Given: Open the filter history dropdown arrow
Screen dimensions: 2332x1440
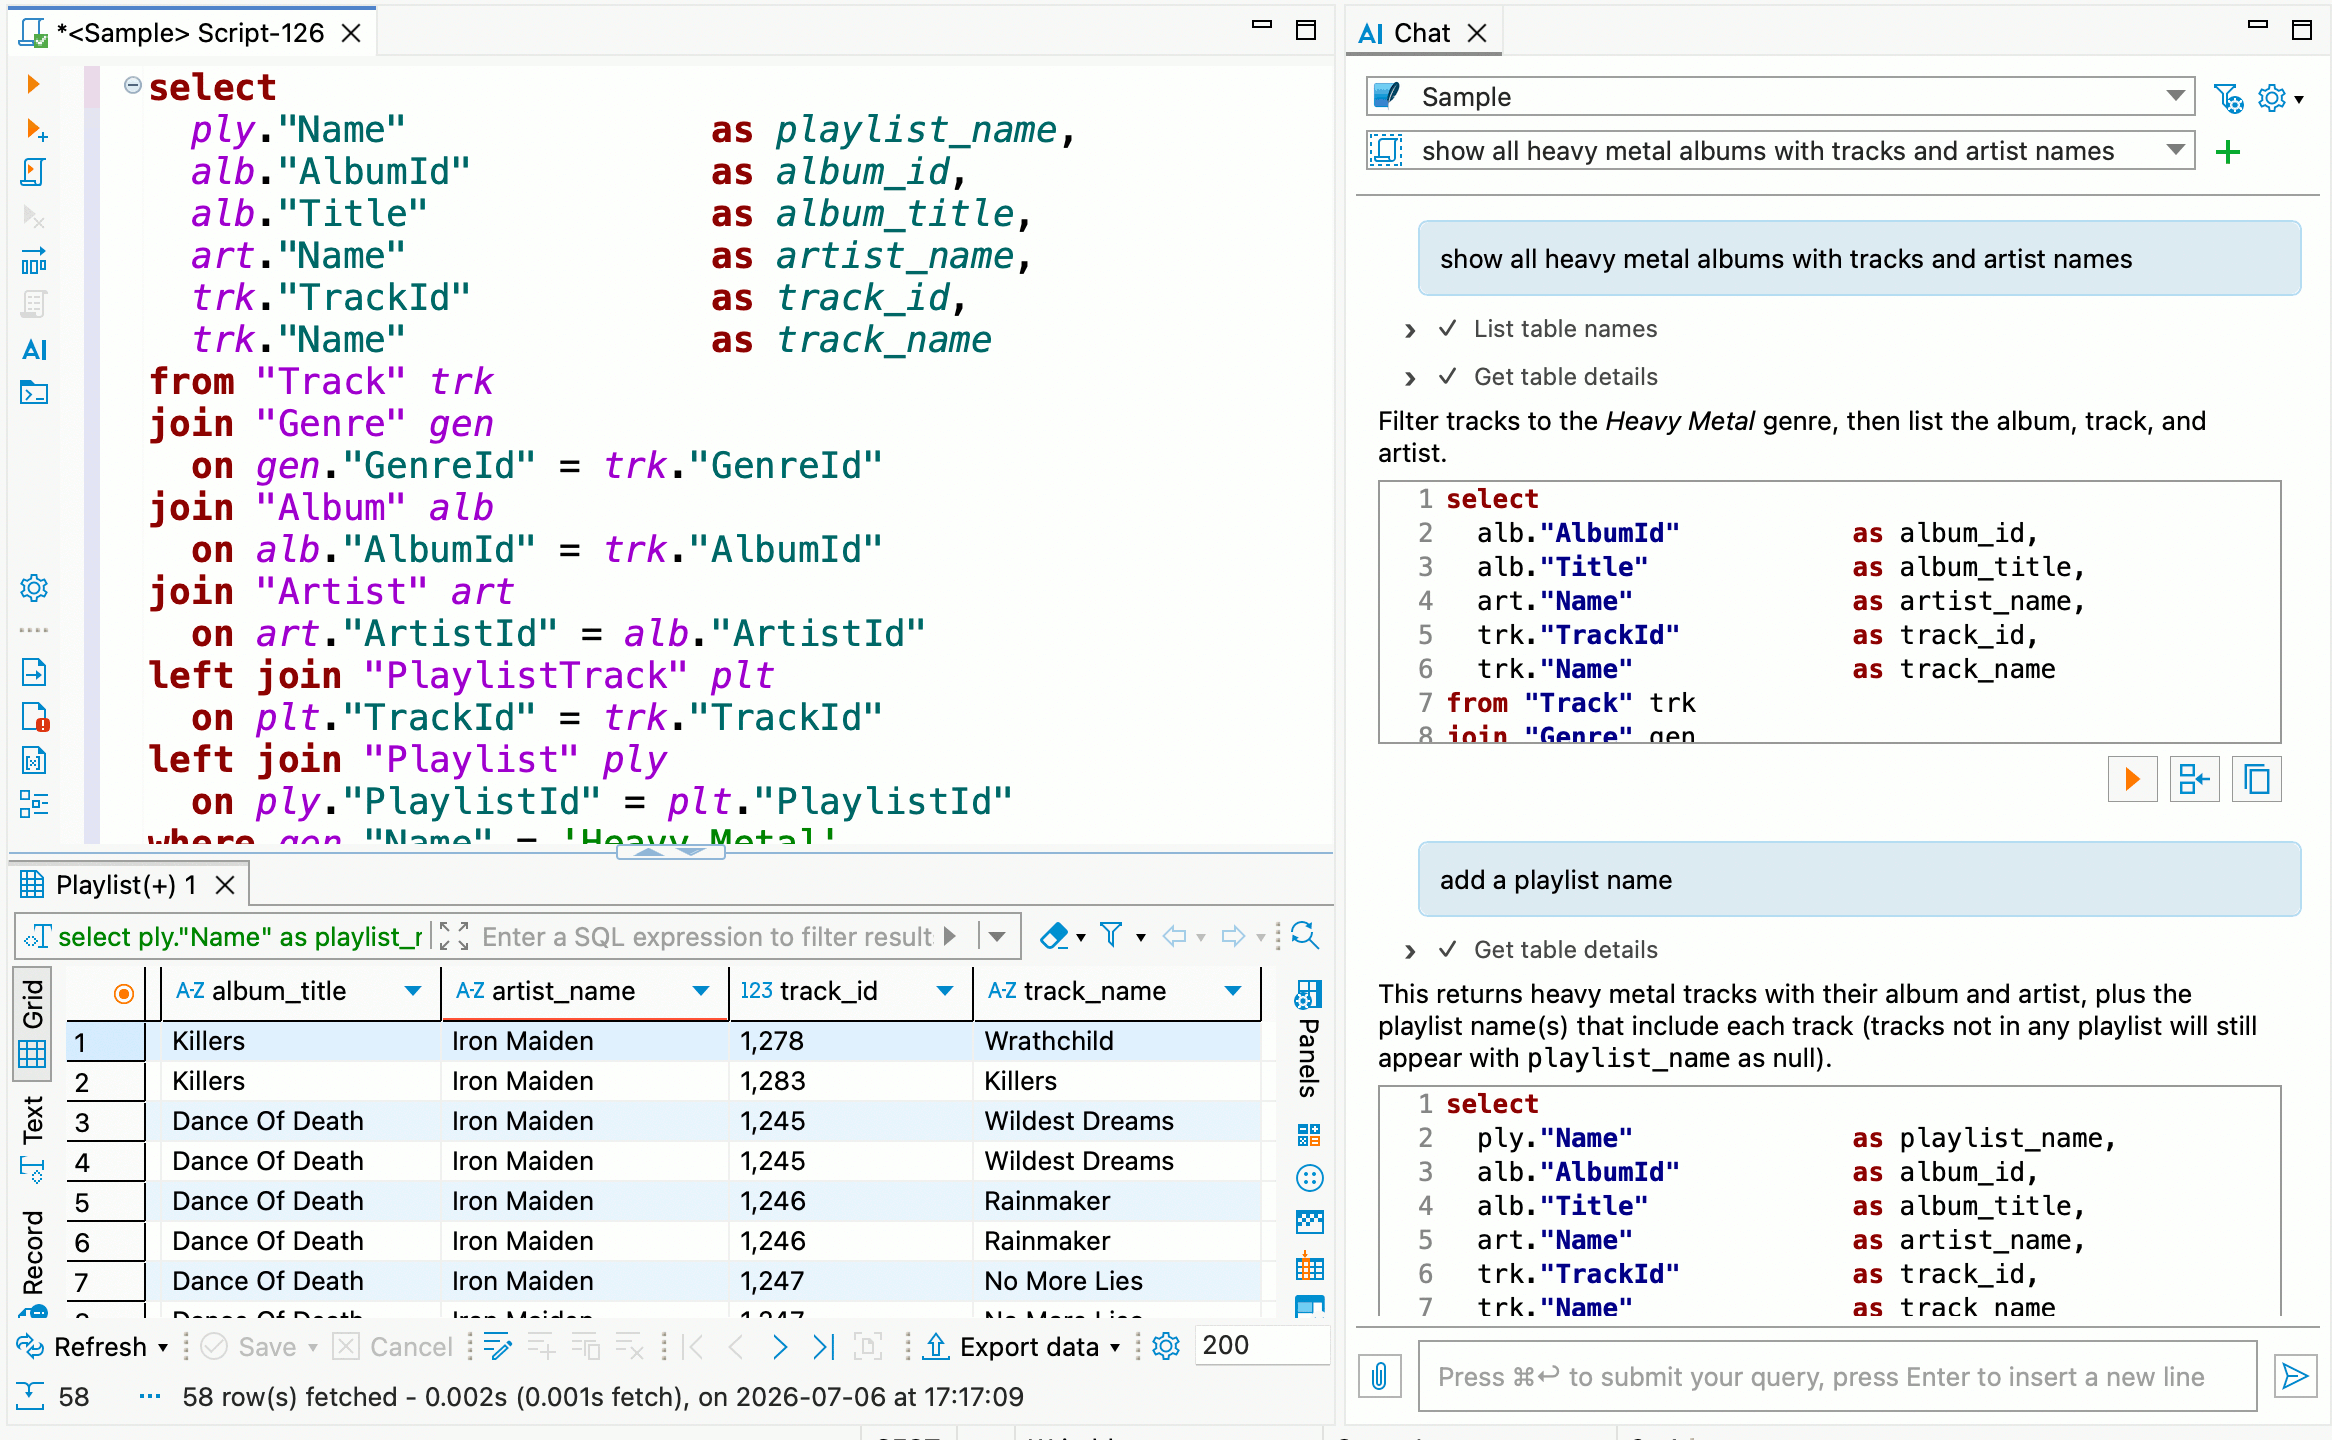Looking at the screenshot, I should pyautogui.click(x=997, y=936).
